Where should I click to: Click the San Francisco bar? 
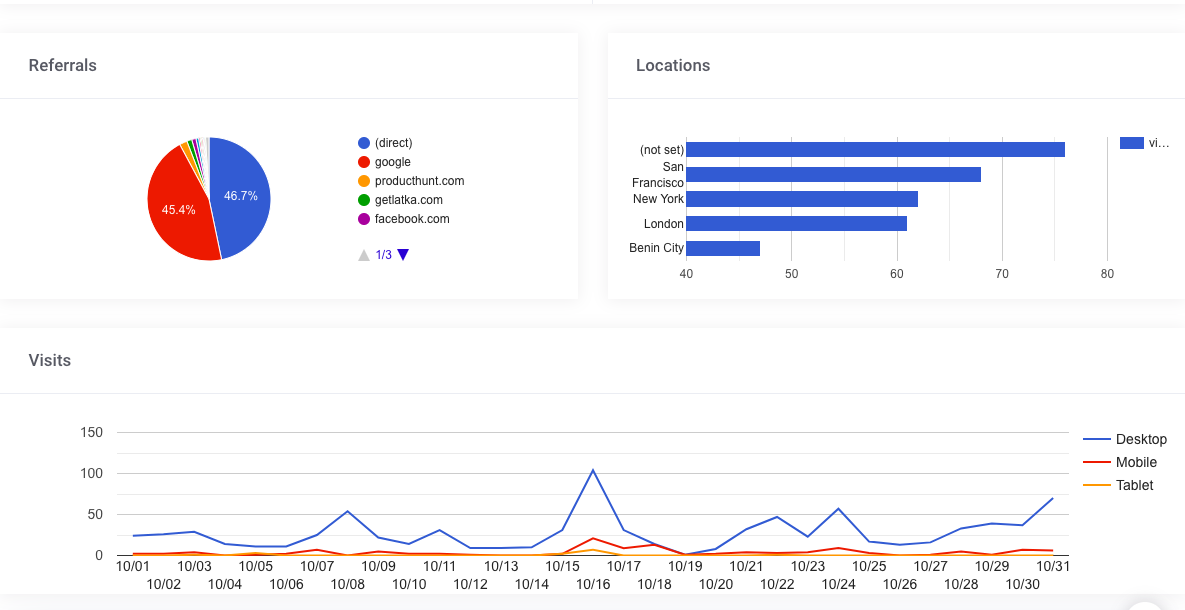pyautogui.click(x=833, y=175)
